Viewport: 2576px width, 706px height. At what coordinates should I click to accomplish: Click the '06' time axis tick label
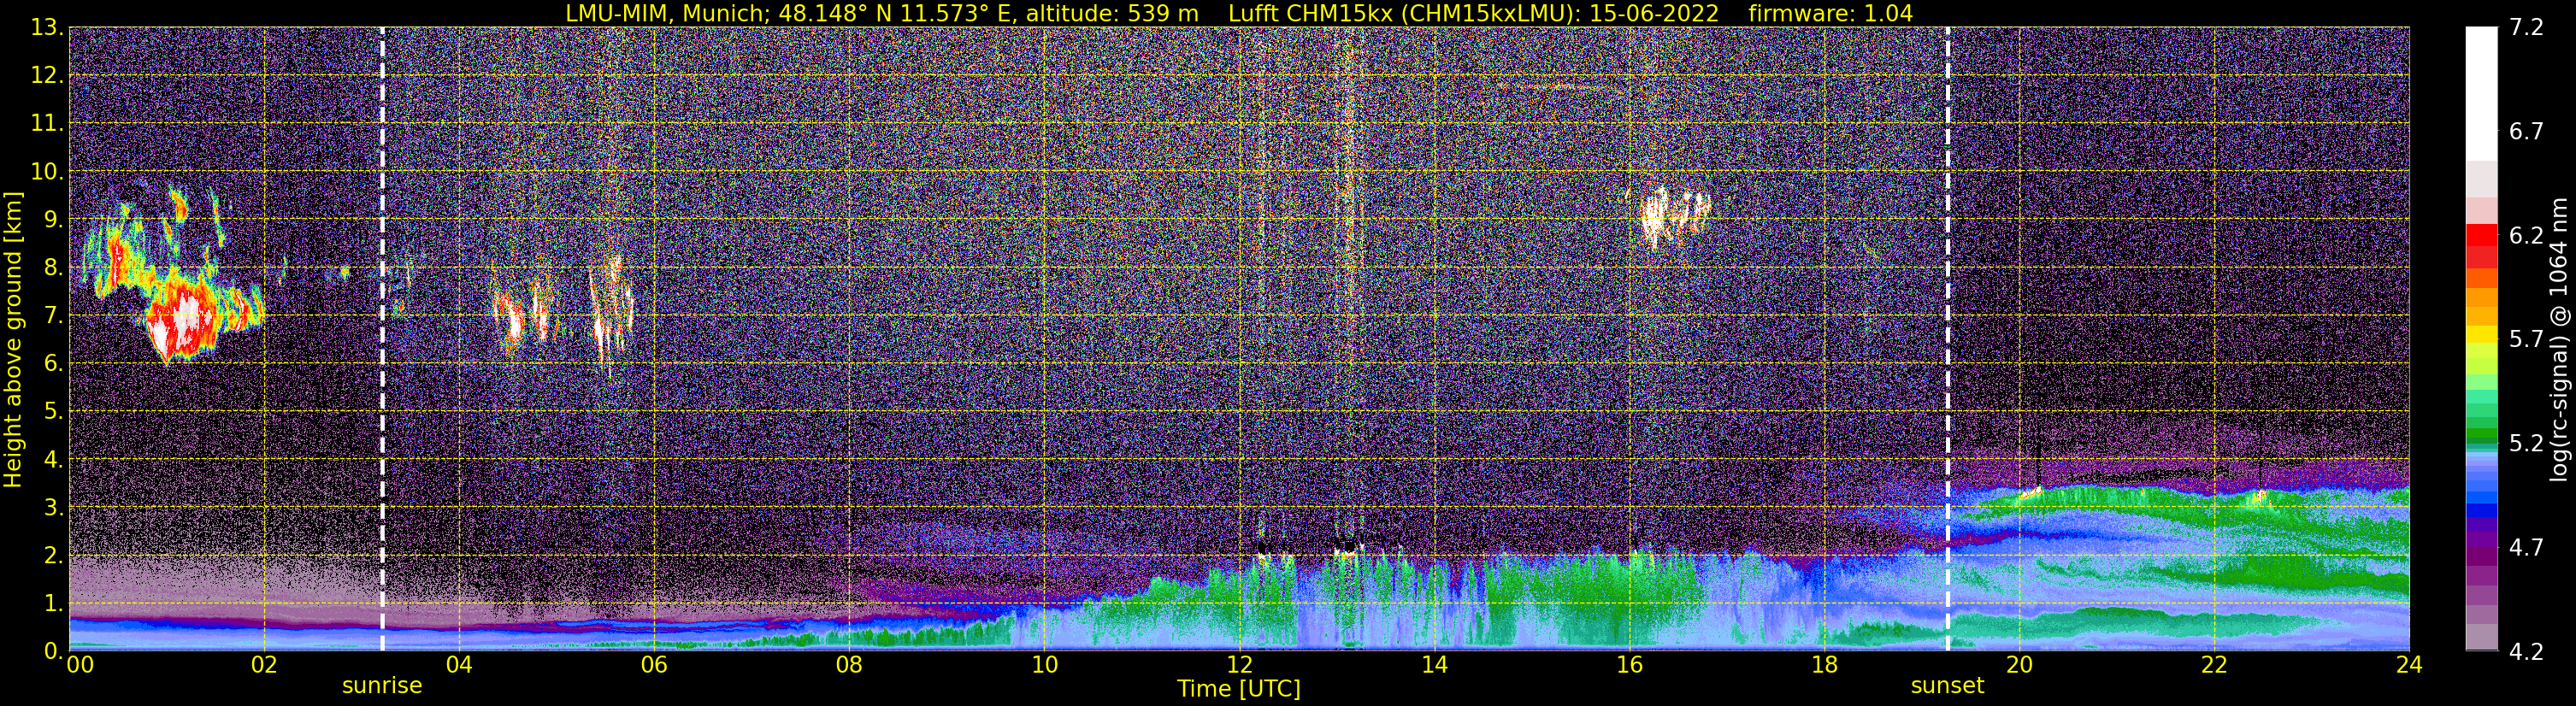(x=654, y=665)
